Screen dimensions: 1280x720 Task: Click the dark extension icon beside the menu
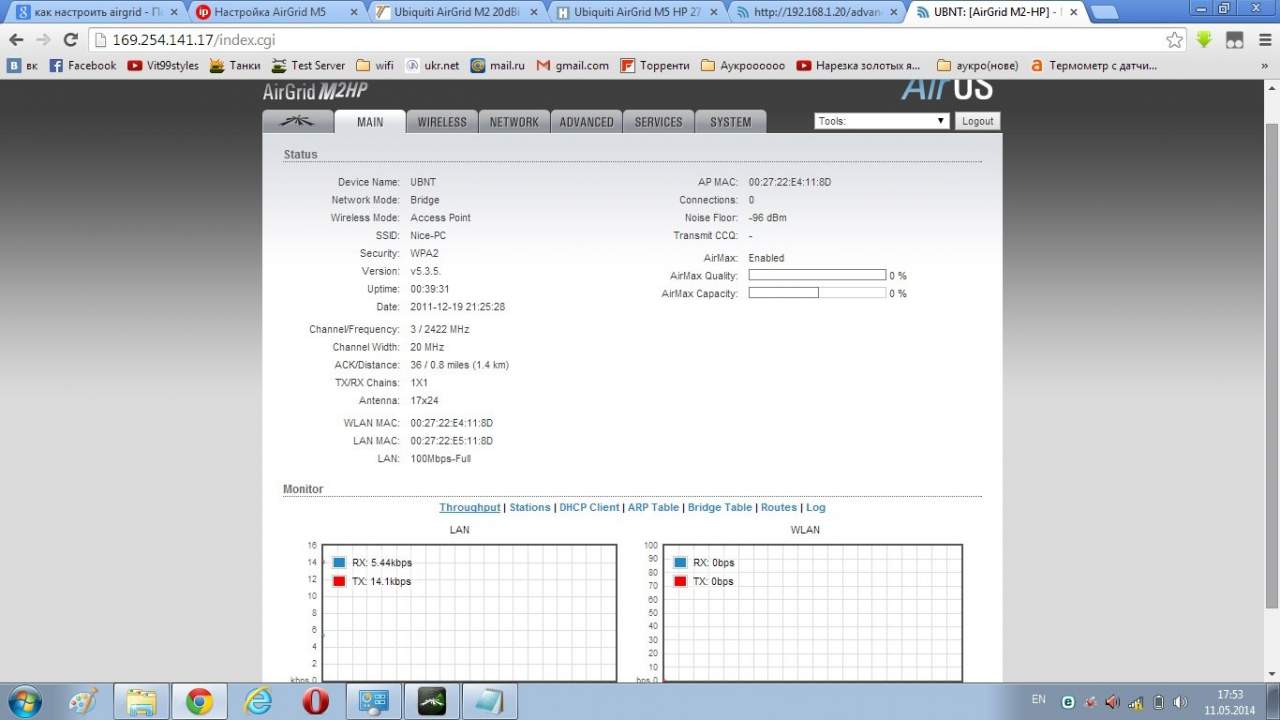tap(1235, 40)
